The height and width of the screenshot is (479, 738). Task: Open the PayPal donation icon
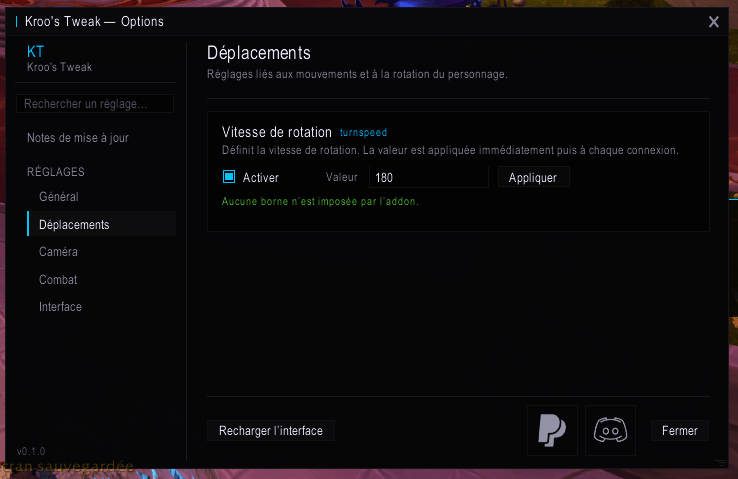[552, 430]
